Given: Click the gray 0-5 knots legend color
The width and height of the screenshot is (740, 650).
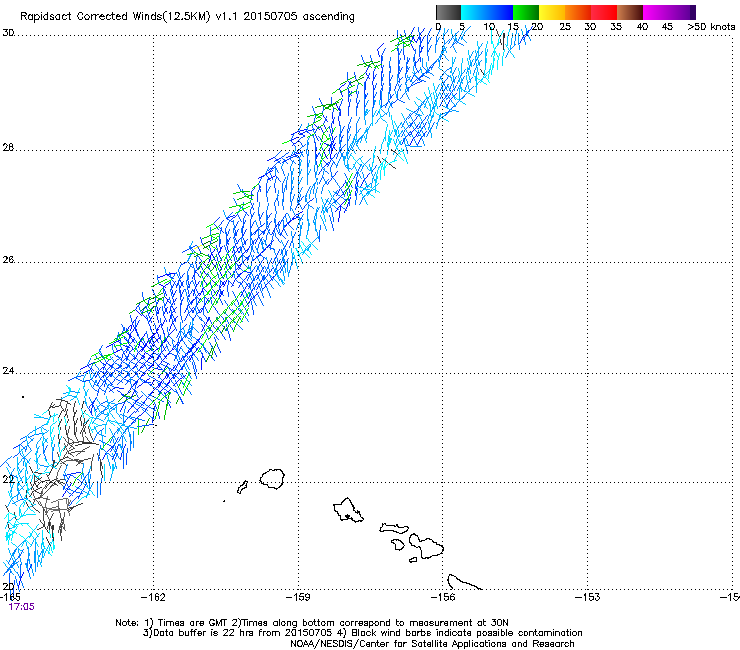Looking at the screenshot, I should (448, 12).
